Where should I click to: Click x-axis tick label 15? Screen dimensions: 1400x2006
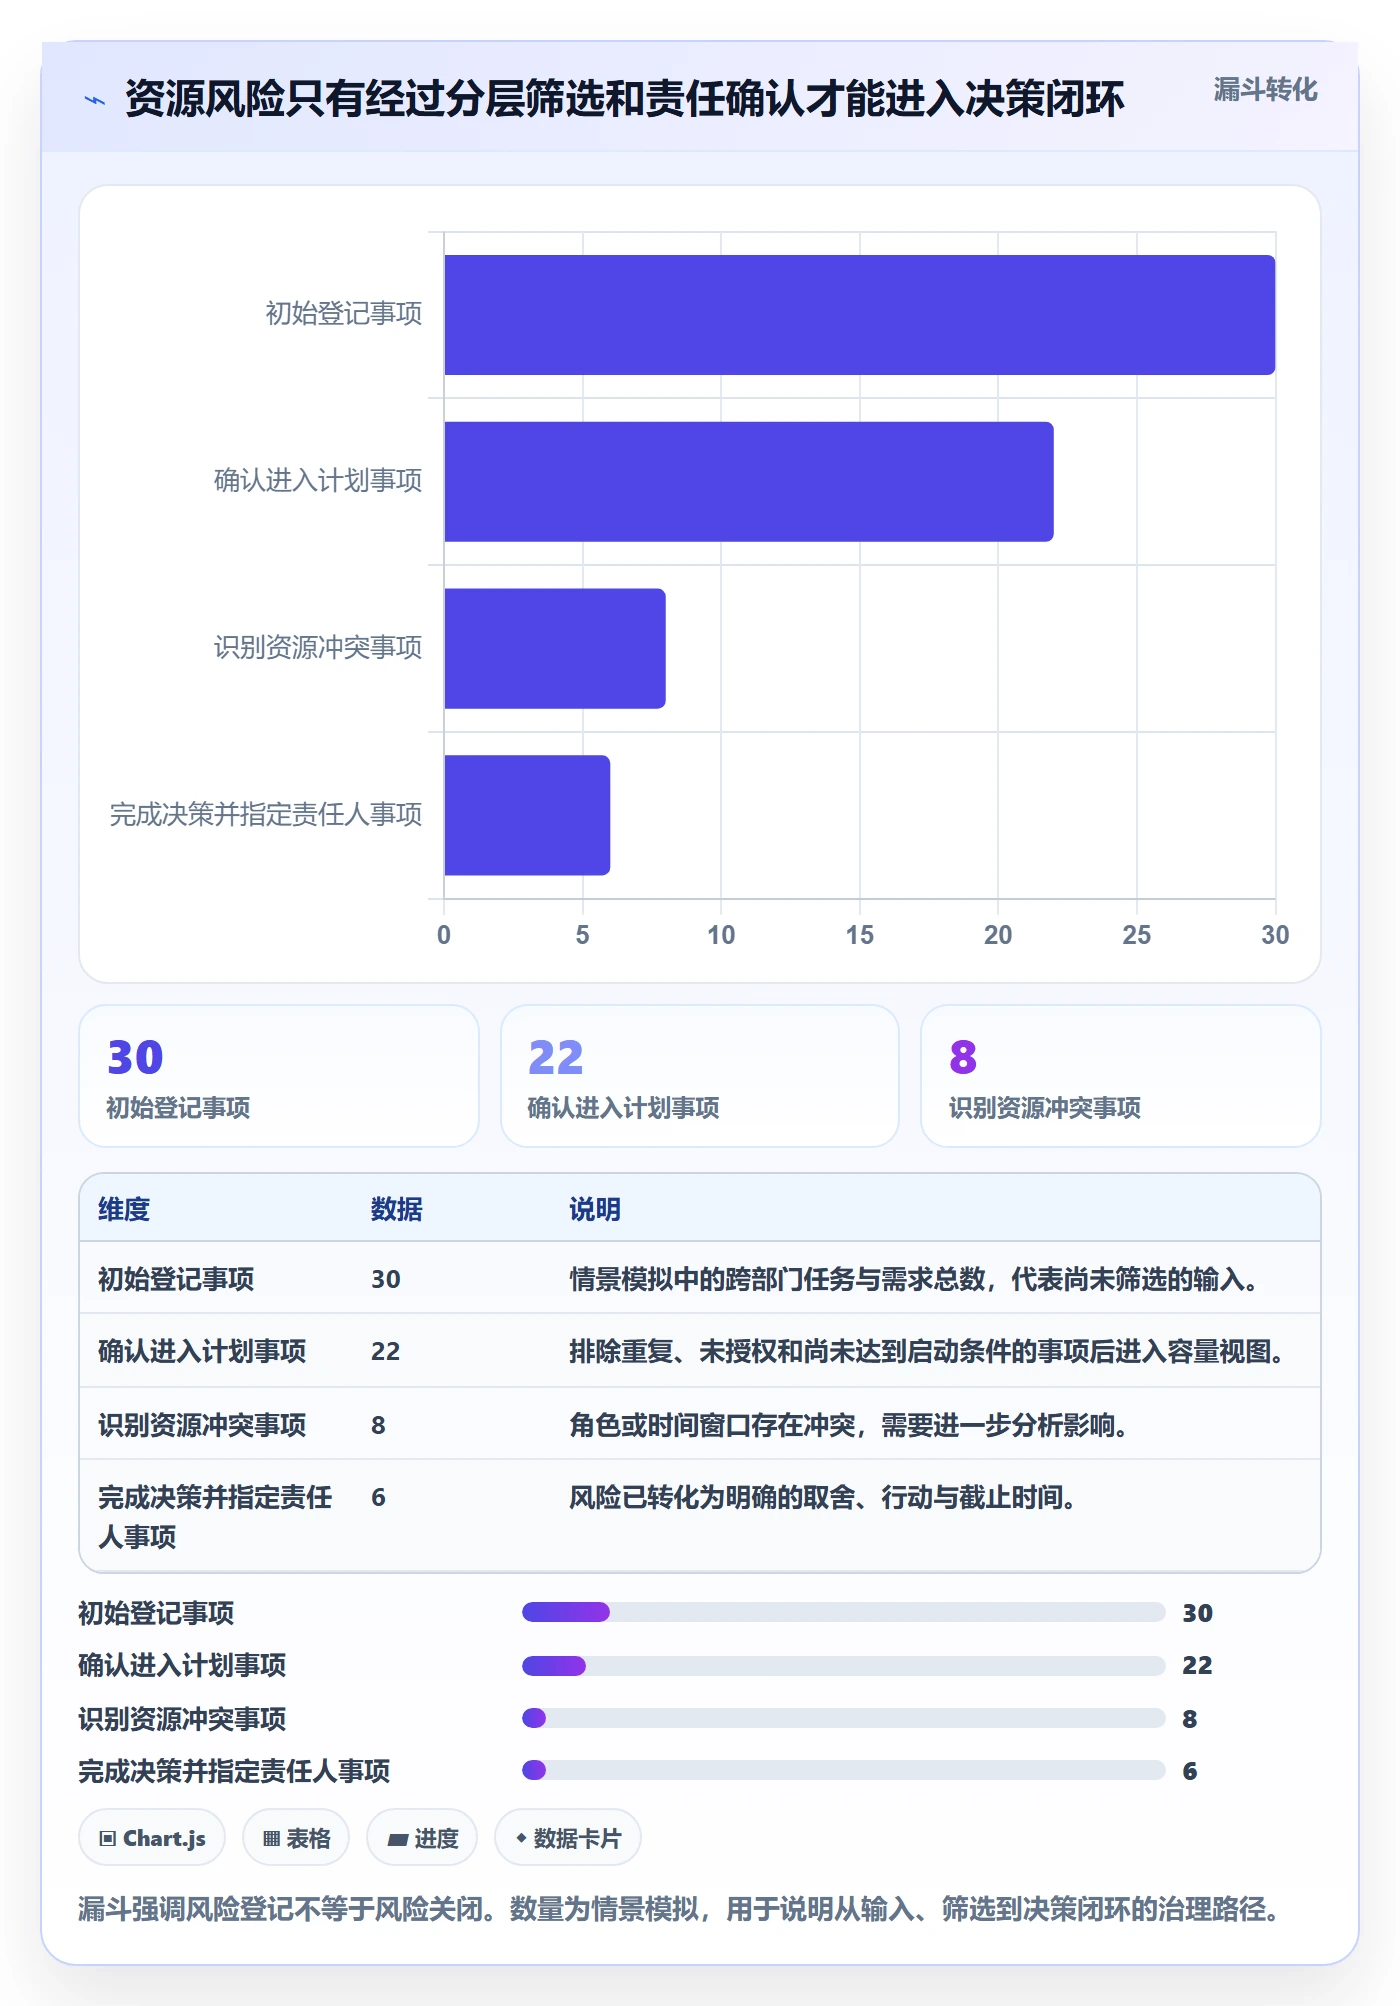859,935
